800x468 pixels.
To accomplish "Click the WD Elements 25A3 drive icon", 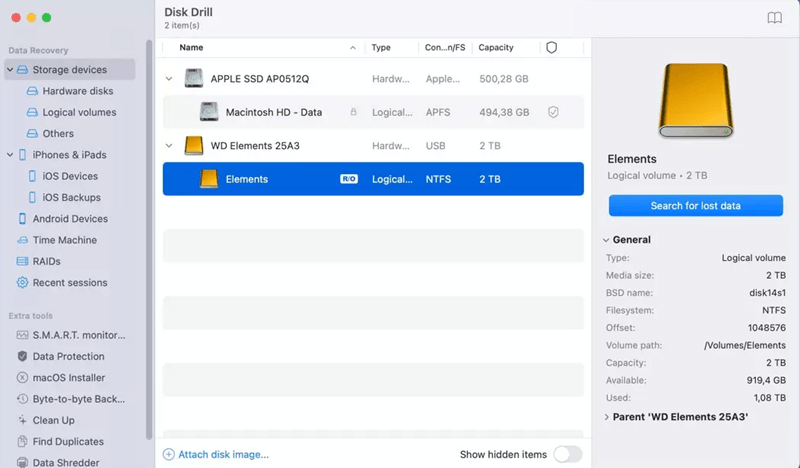I will coord(194,145).
